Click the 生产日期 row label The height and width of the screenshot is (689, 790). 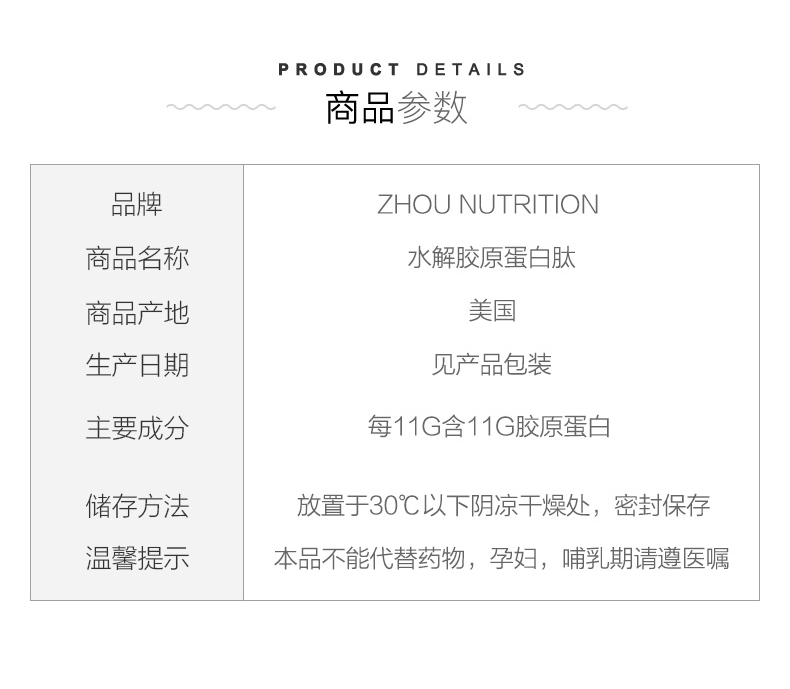pos(137,365)
